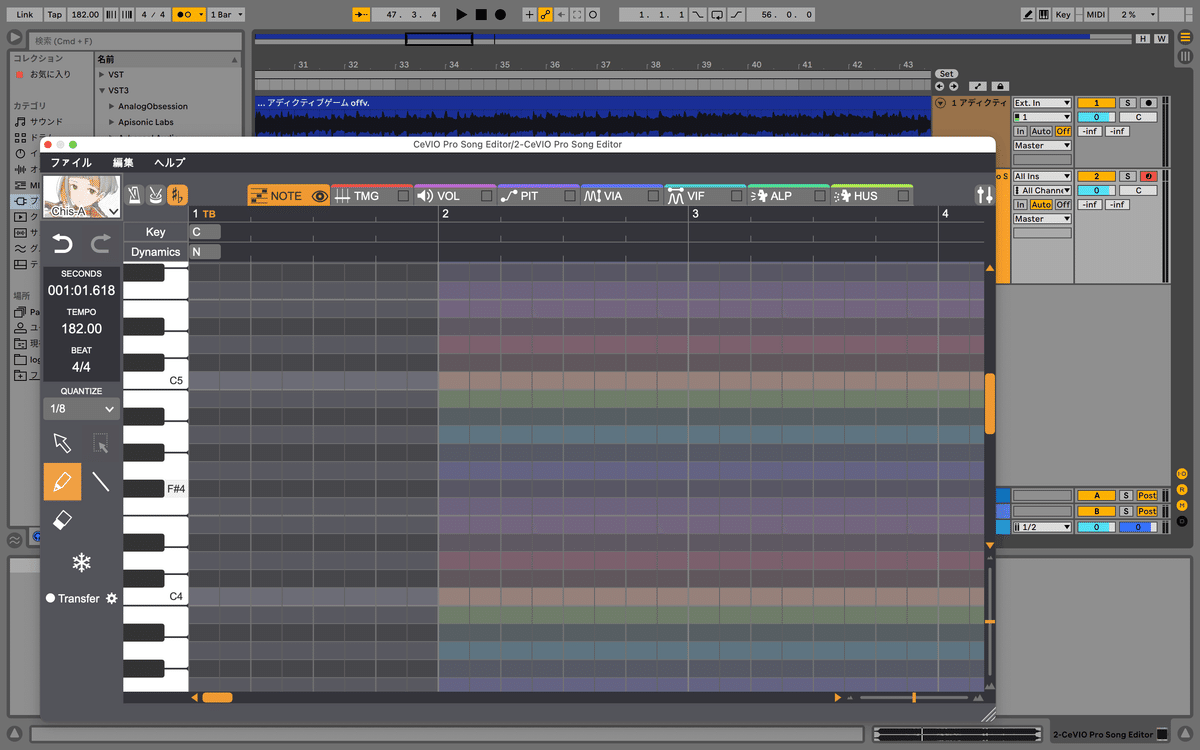
Task: Click the CeVIO vertical zoom slider
Action: (990, 621)
